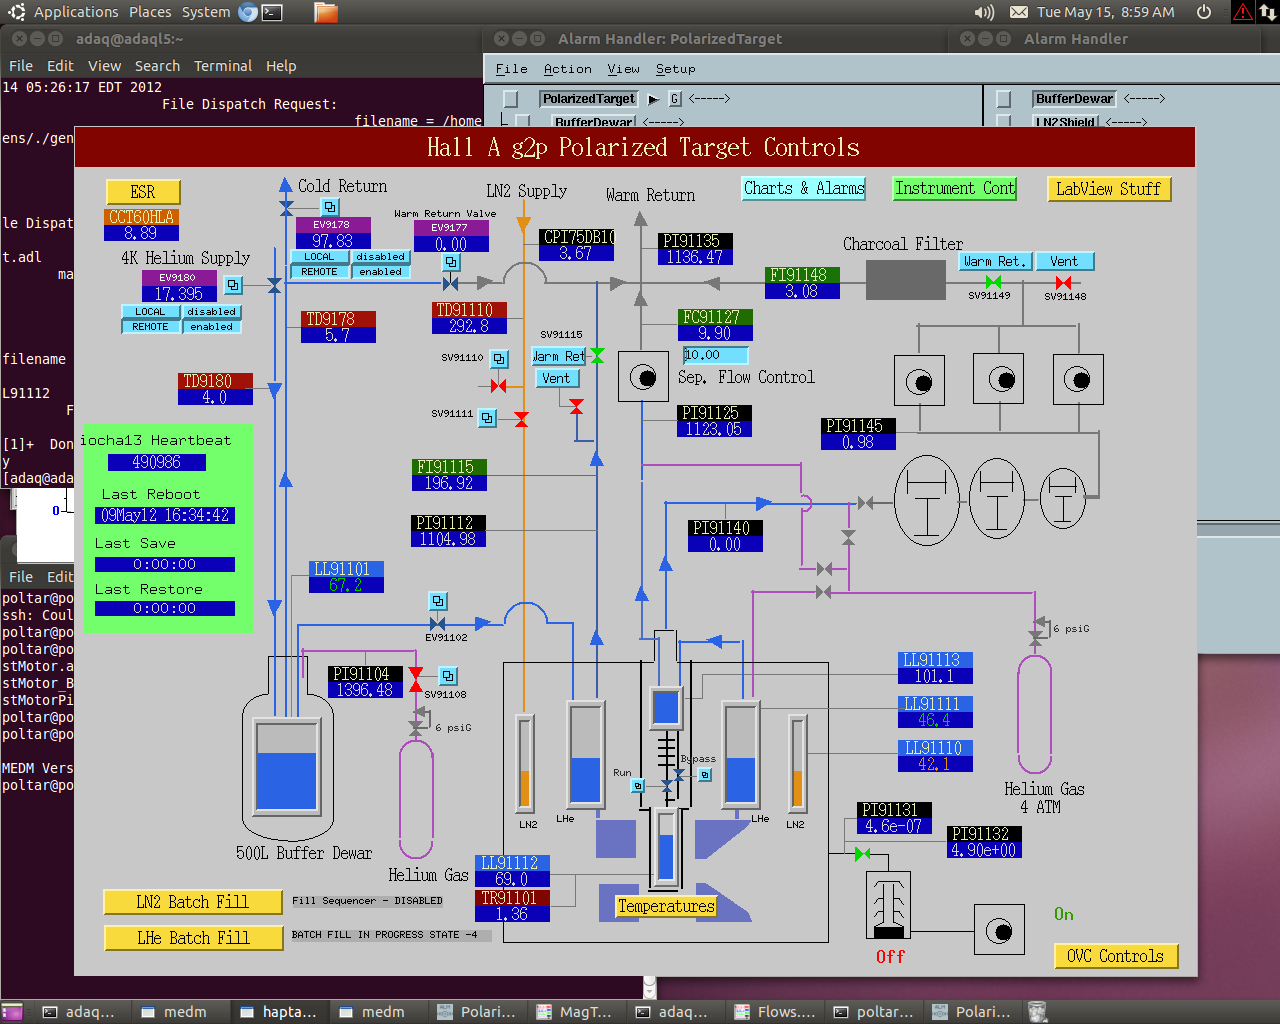Open the Setup menu in Alarm Handler
This screenshot has width=1280, height=1024.
point(676,69)
